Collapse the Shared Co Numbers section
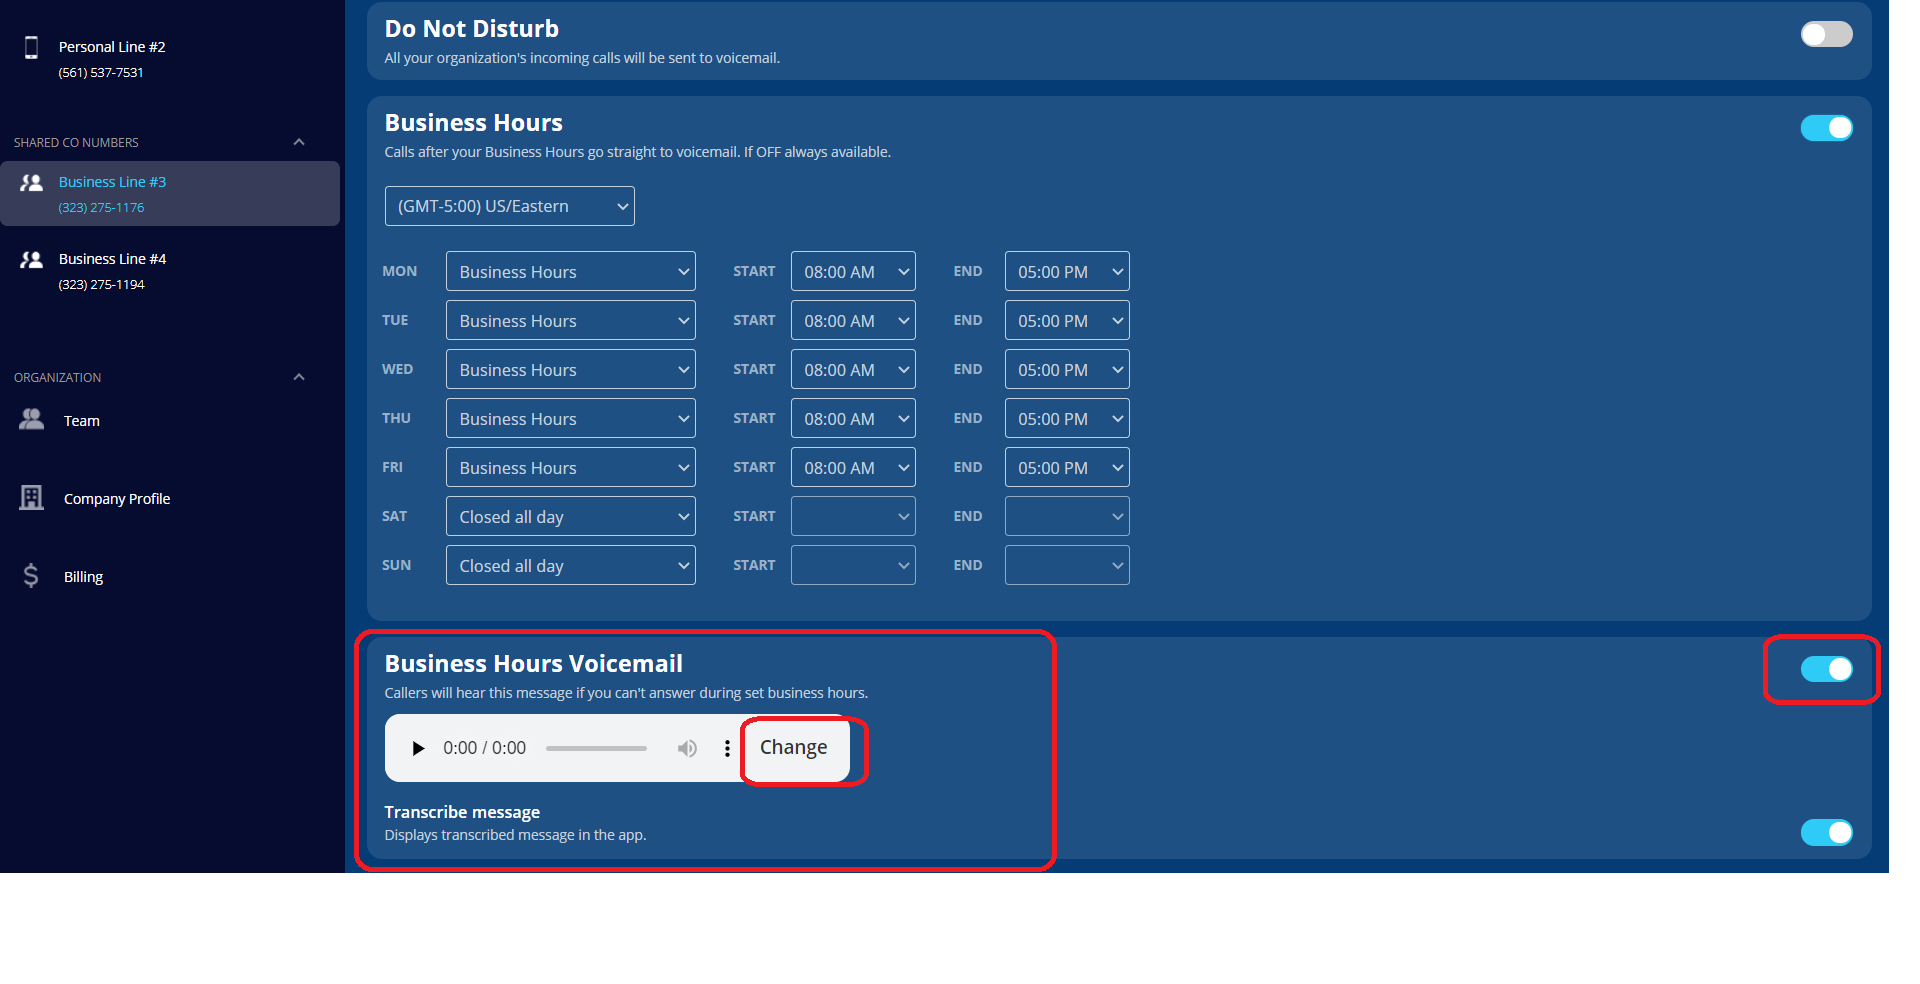The height and width of the screenshot is (984, 1920). point(299,142)
